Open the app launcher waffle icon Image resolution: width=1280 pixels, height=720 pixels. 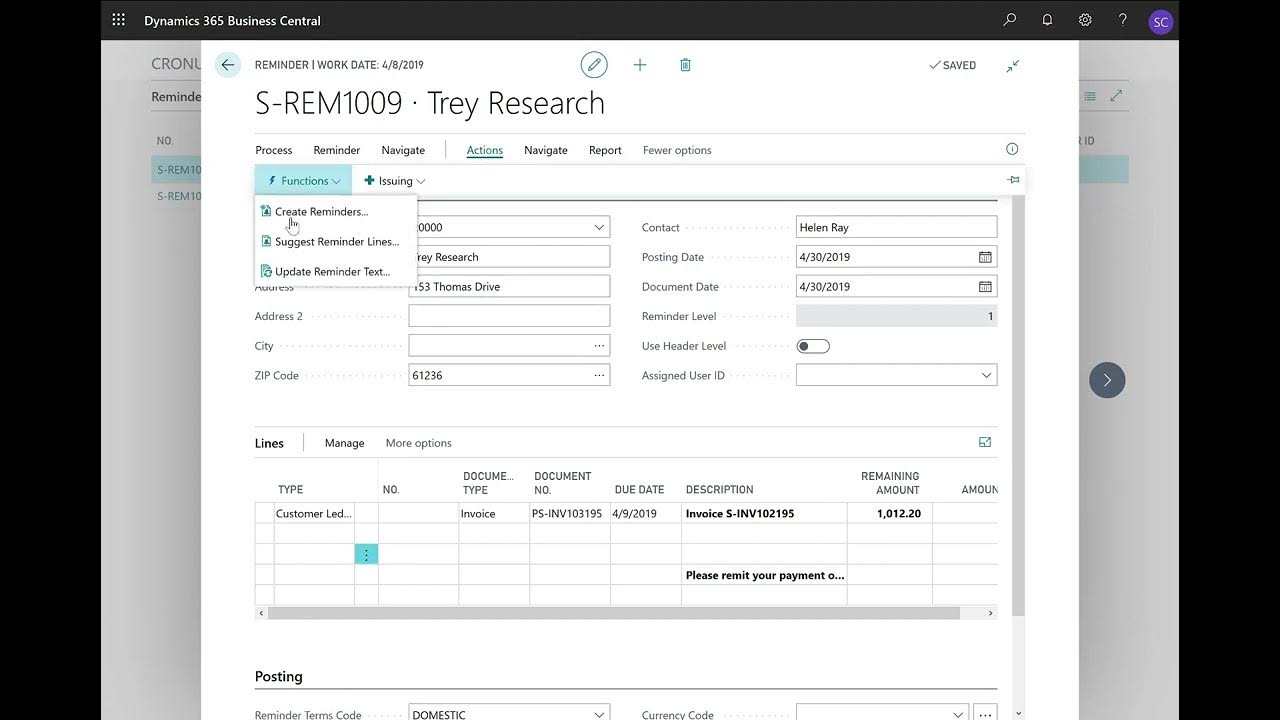click(x=119, y=20)
